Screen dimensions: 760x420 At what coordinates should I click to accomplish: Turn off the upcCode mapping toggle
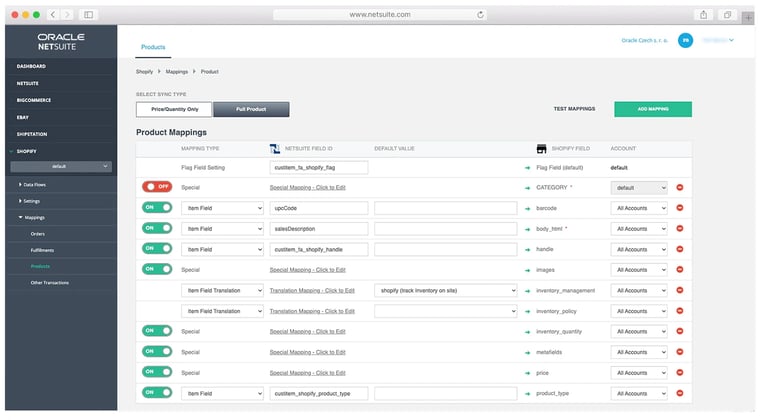[157, 208]
